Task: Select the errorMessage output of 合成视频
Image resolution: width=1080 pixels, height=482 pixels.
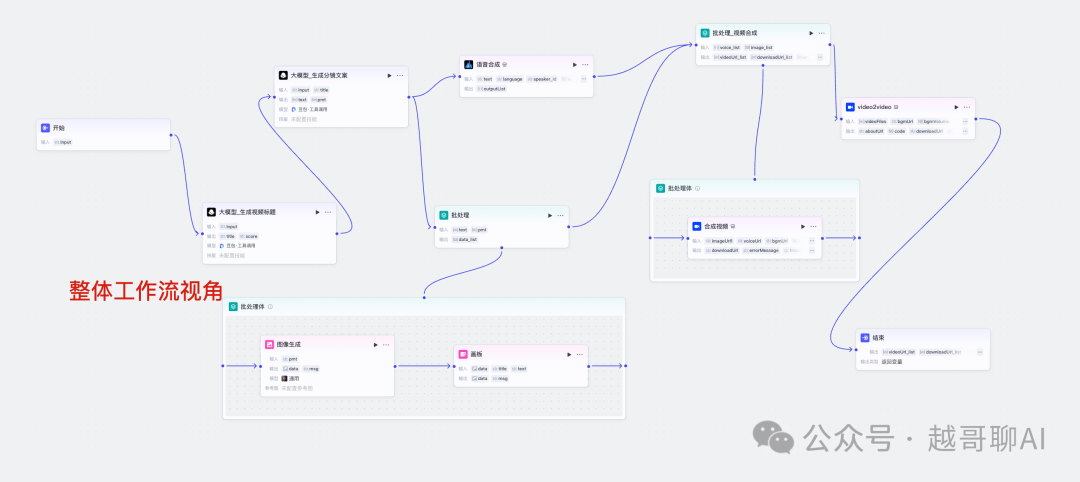Action: tap(761, 251)
